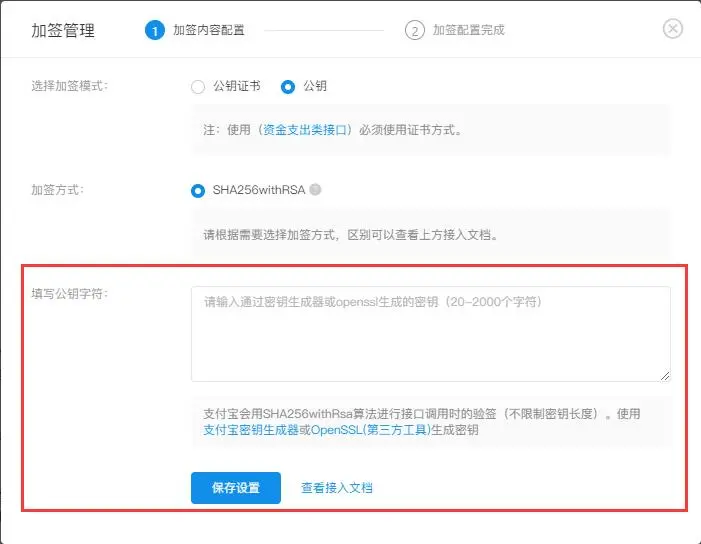Viewport: 701px width, 544px height.
Task: Click the step 1 circle icon
Action: pyautogui.click(x=154, y=30)
